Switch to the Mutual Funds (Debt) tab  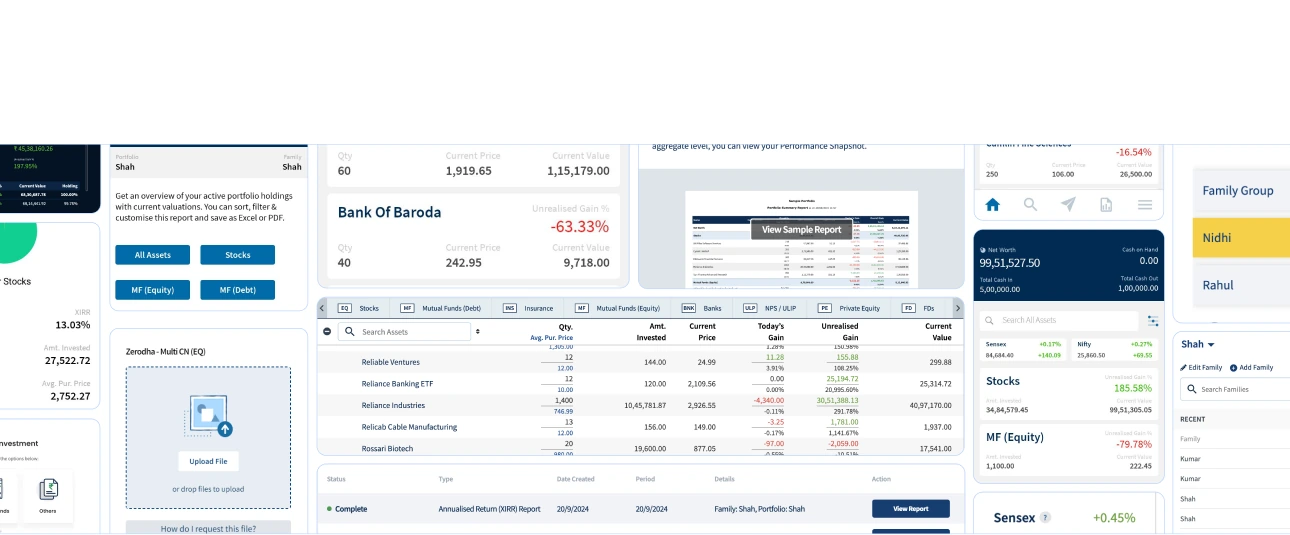click(x=441, y=309)
